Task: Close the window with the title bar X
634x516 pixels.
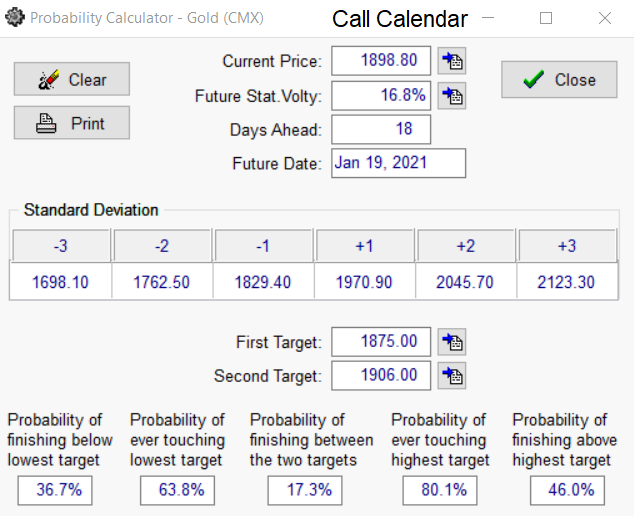Action: click(605, 18)
